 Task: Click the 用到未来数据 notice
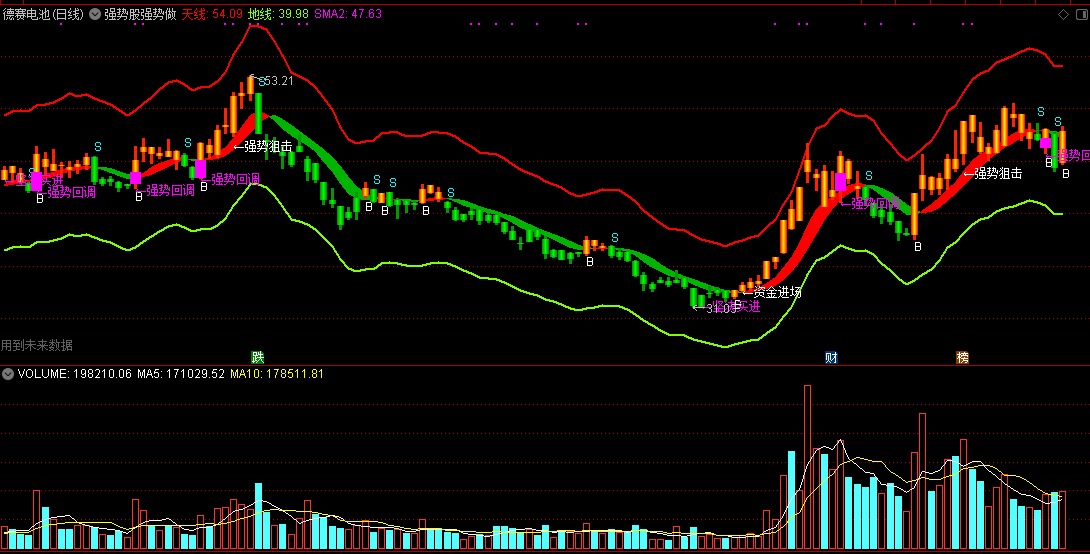(36, 345)
